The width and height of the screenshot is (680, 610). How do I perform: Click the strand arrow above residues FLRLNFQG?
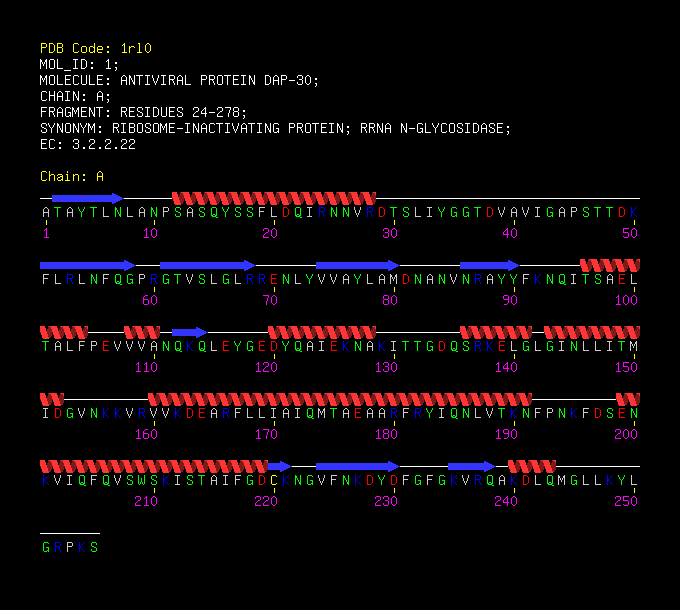(x=88, y=265)
